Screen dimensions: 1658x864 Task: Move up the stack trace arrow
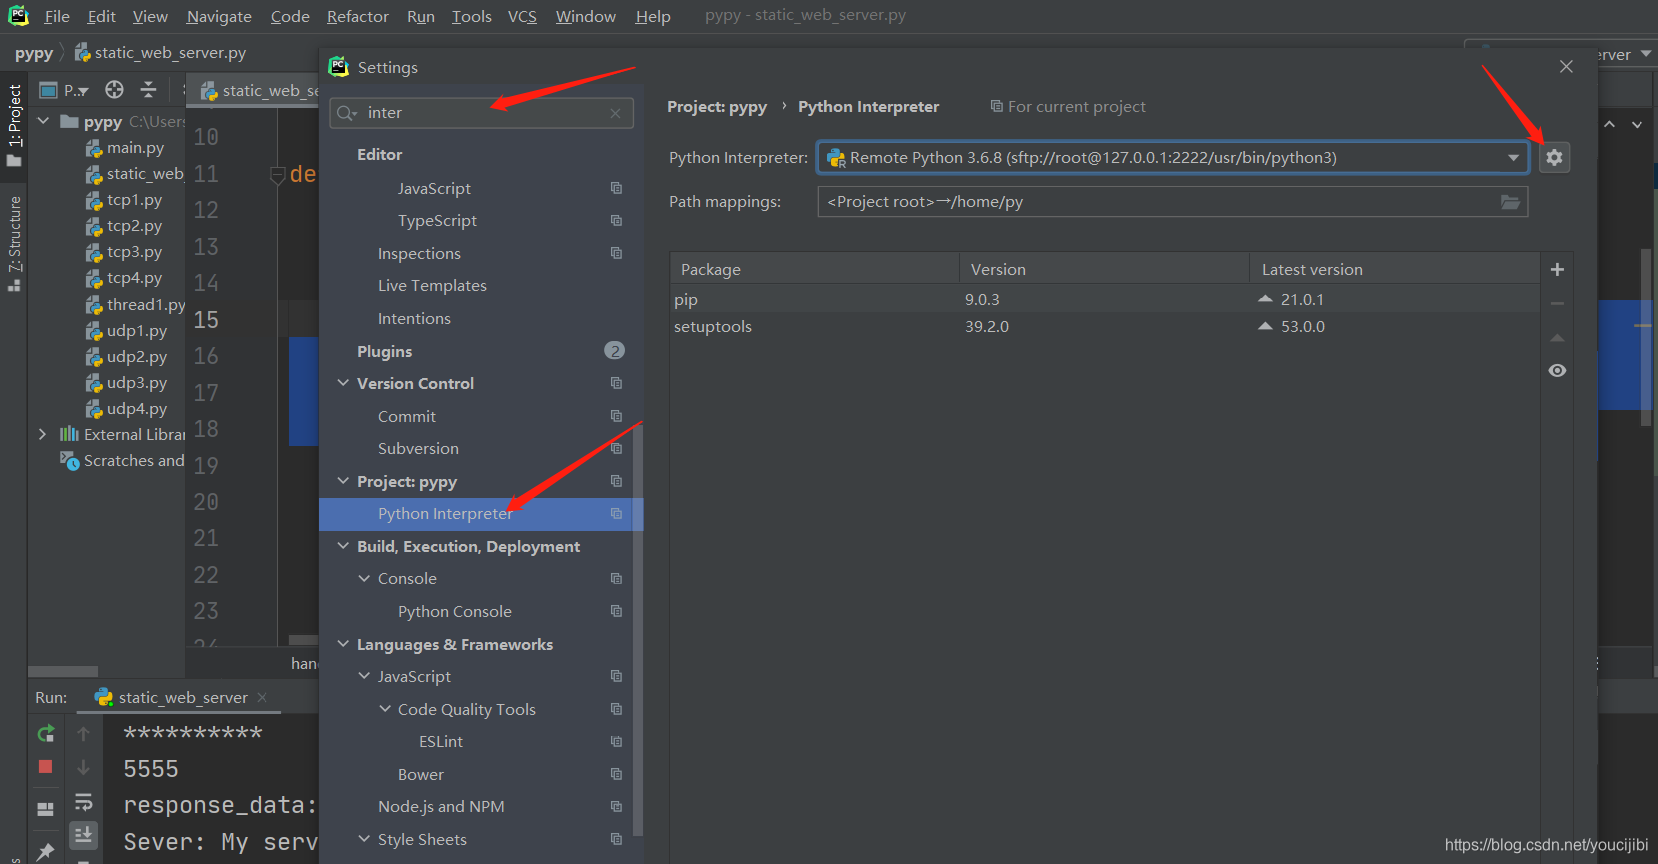[84, 734]
